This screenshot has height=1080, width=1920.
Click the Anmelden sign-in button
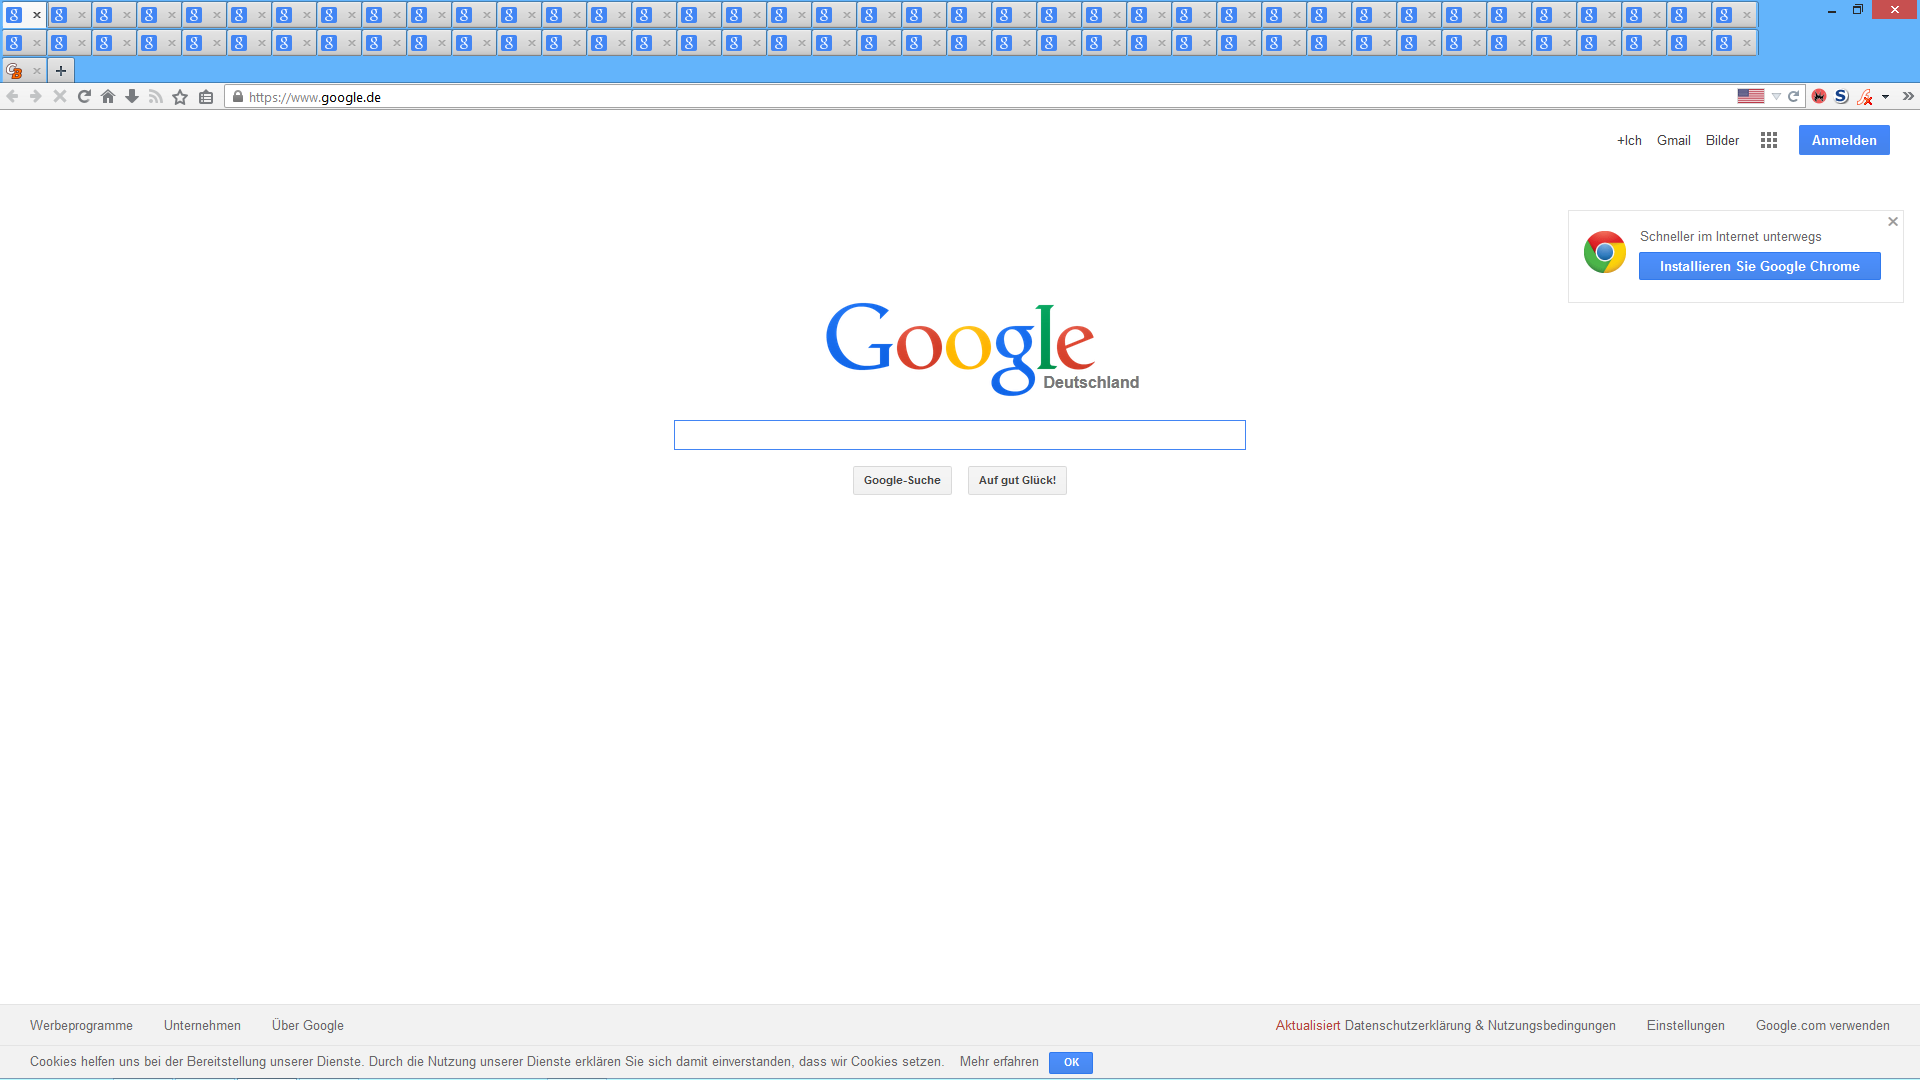pos(1843,141)
